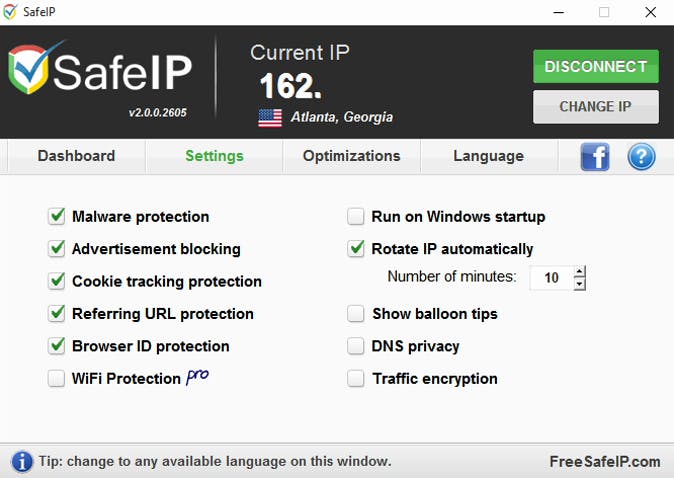
Task: Uncheck Advertisement blocking
Action: 56,249
